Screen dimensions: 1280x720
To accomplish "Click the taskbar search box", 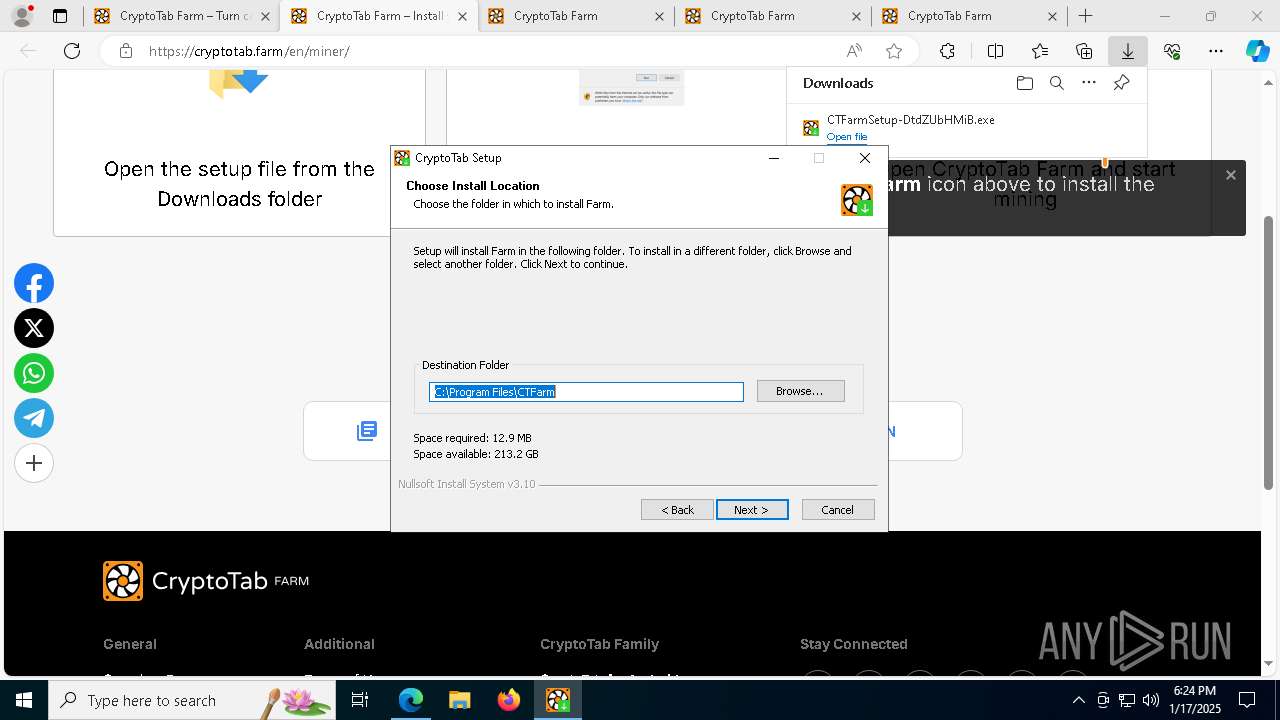I will [x=193, y=700].
